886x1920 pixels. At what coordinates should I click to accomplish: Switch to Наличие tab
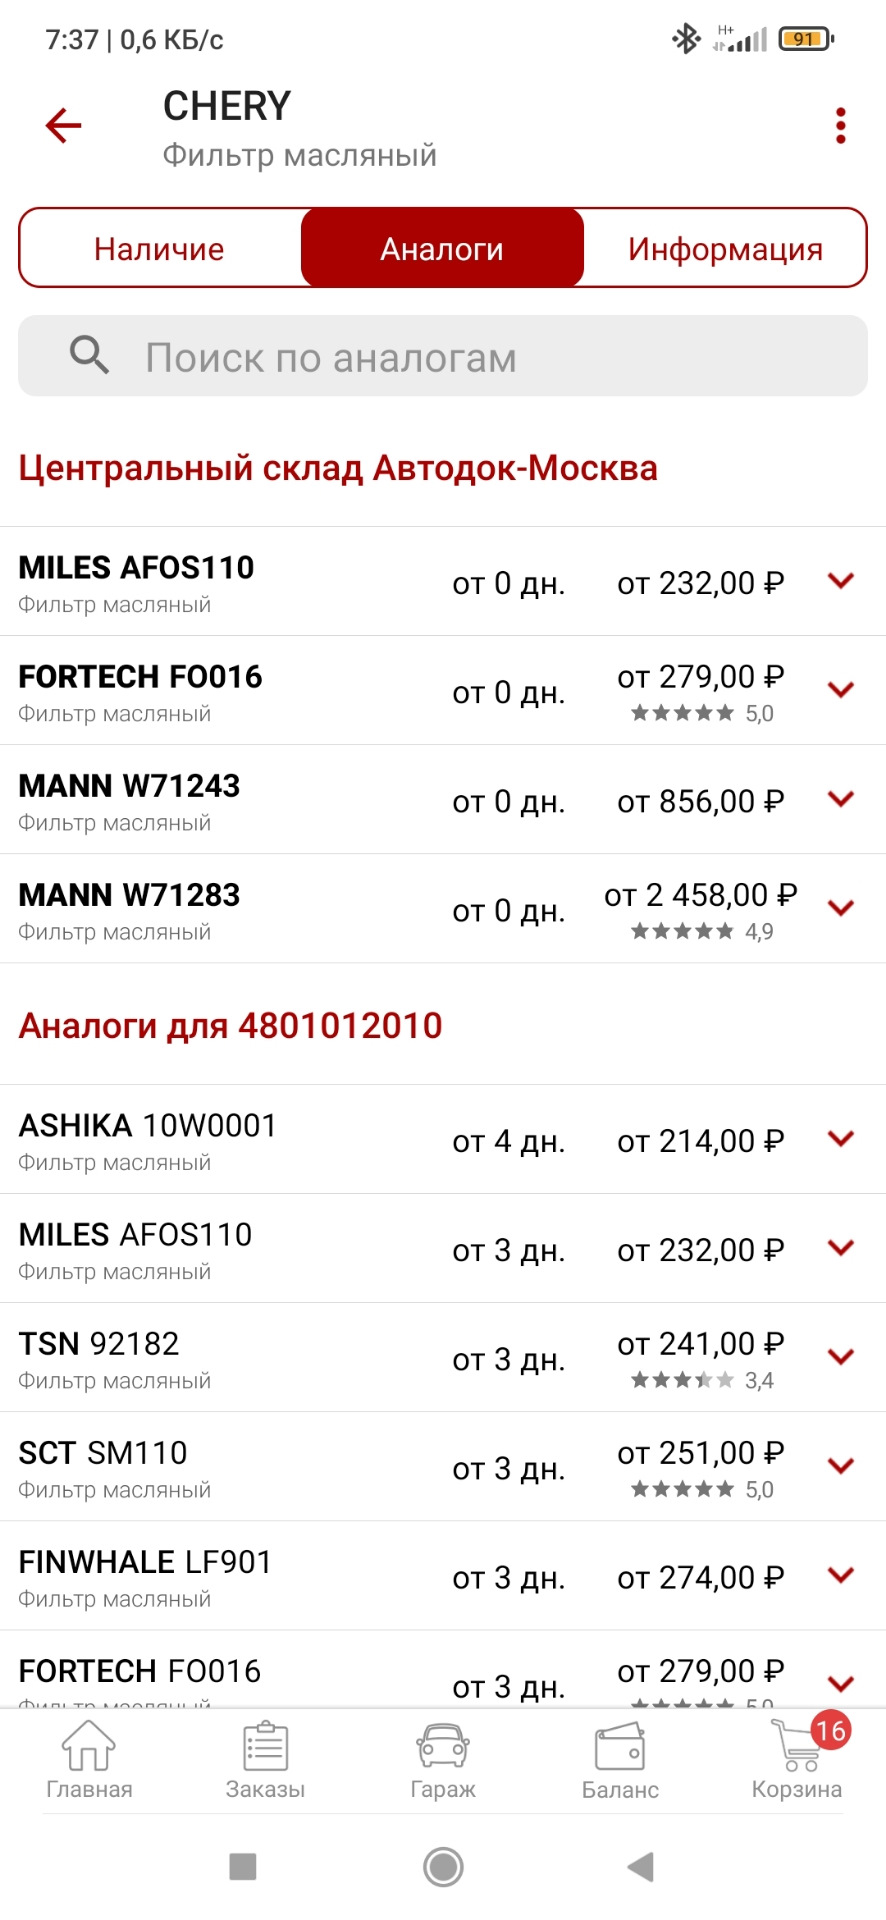pos(160,249)
